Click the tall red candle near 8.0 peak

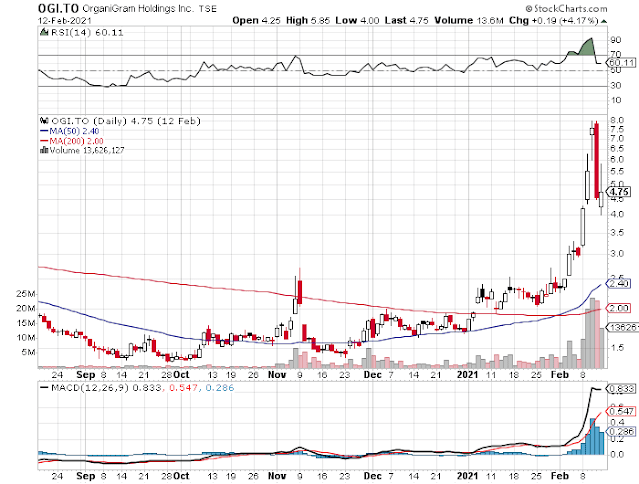click(597, 161)
